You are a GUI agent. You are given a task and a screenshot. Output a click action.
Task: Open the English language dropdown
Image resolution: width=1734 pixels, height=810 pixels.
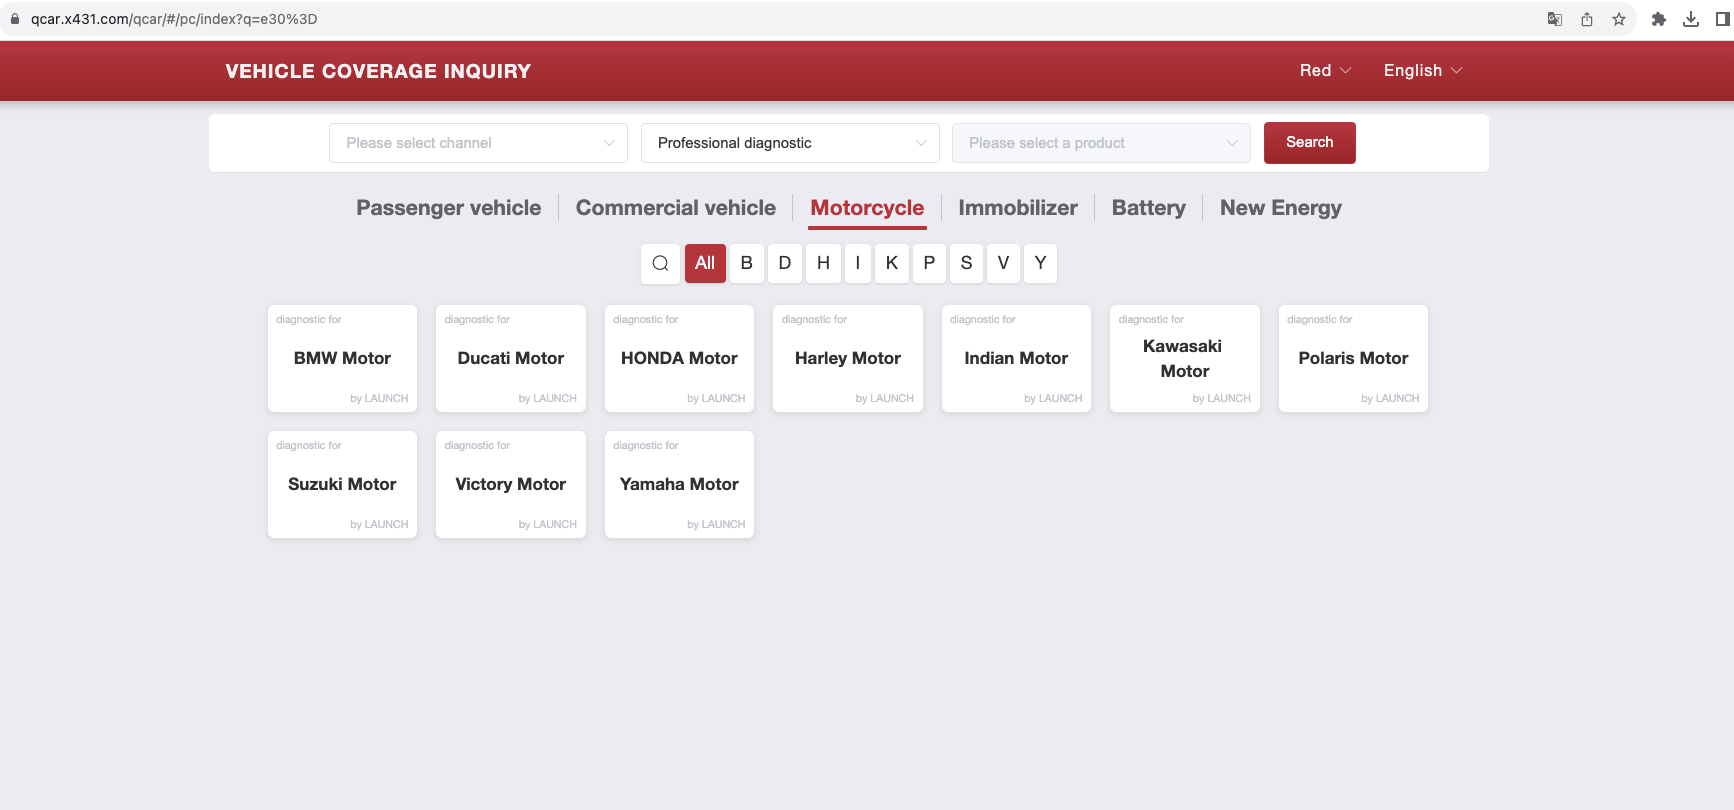(1423, 70)
